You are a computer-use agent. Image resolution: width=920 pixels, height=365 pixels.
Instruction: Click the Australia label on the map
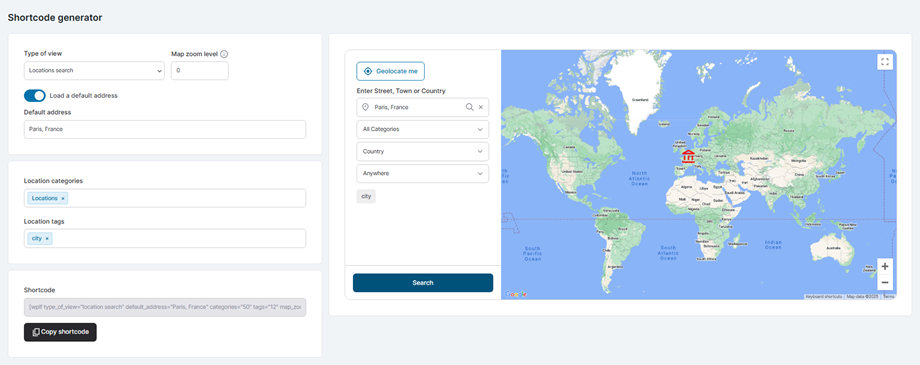pos(833,248)
